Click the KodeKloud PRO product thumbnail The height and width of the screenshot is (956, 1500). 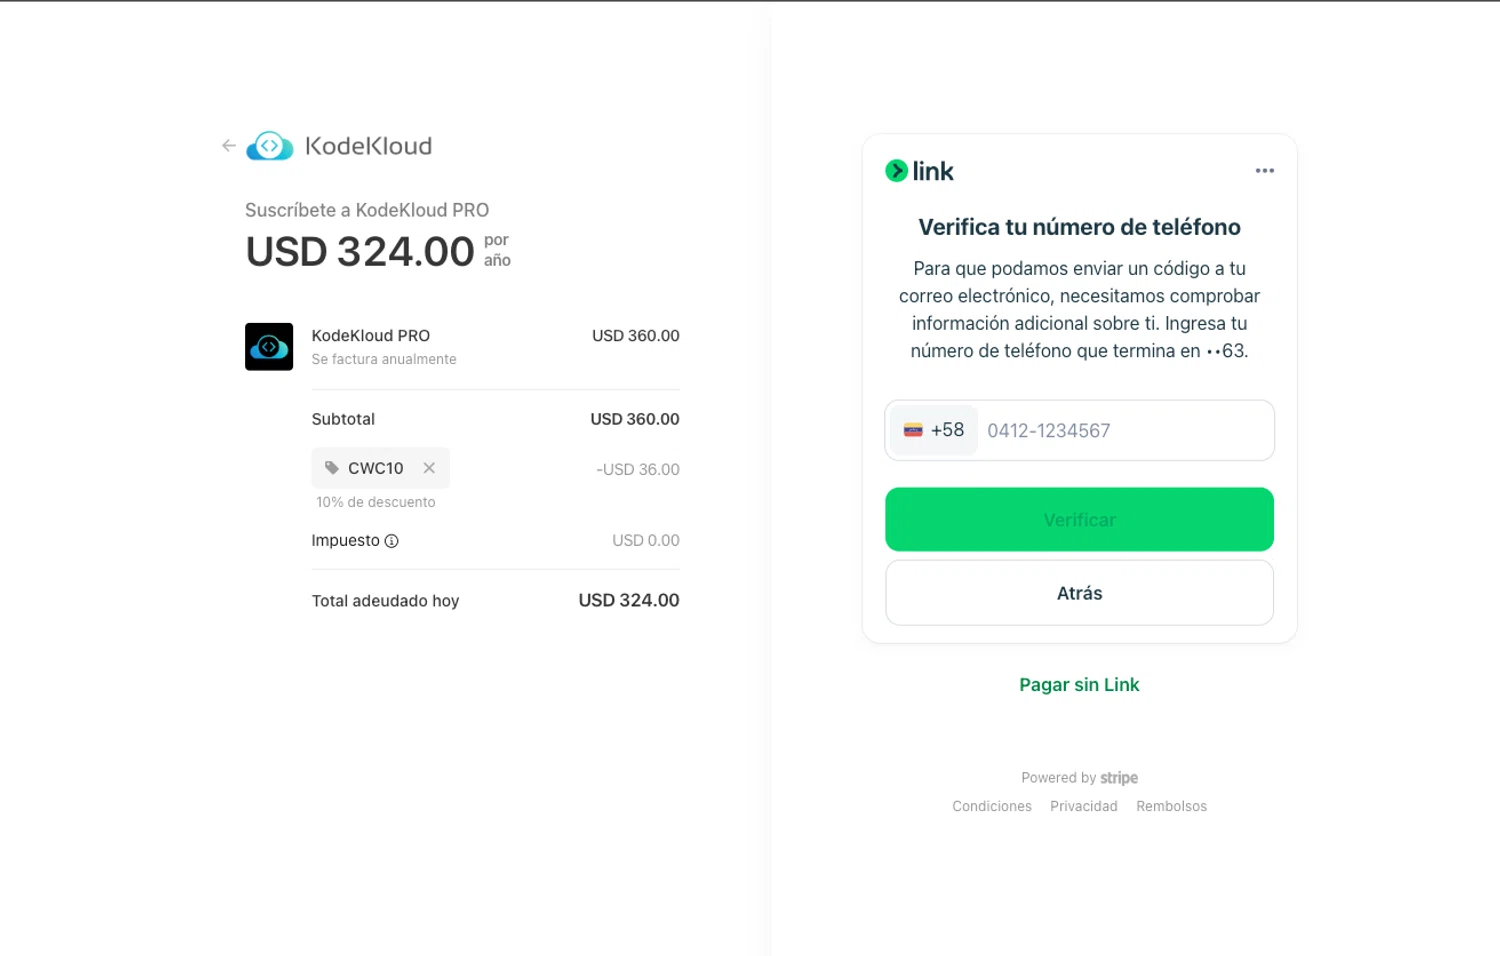point(269,347)
